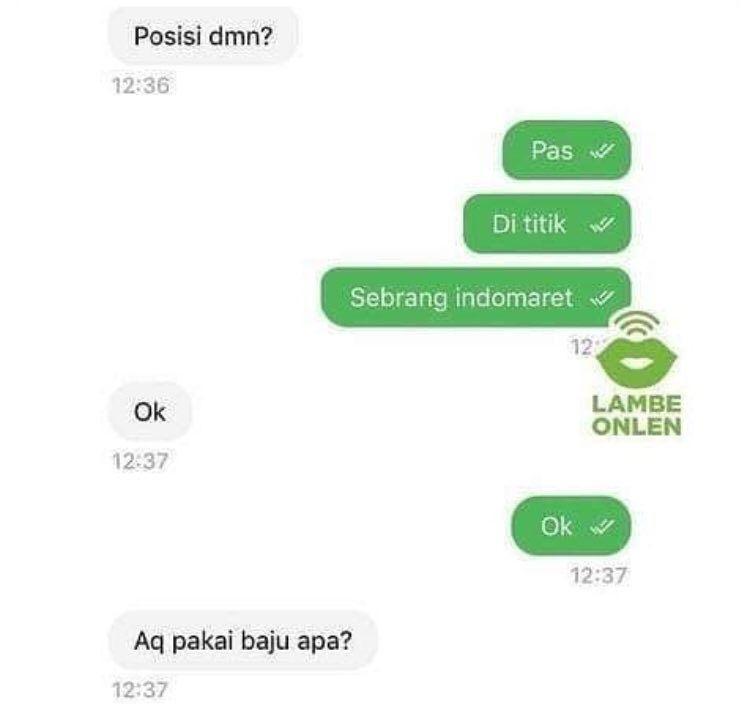Viewport: 750px width, 704px height.
Task: Click the LAMBE ONLEN watermark text
Action: point(637,416)
